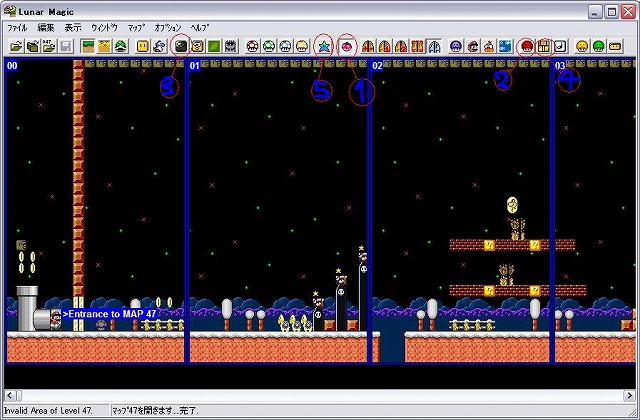
Task: Click the music note block icon
Action: point(560,47)
